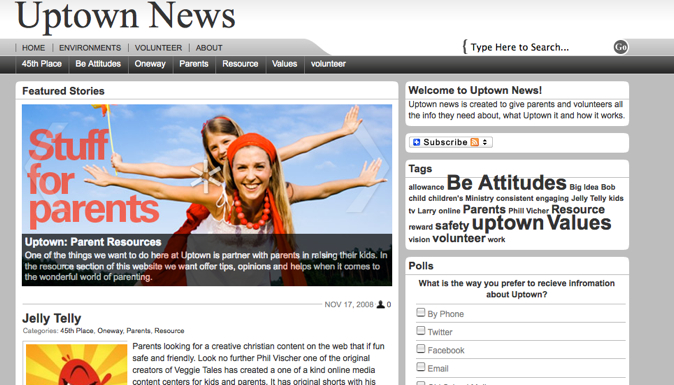Select the 45th Place category tab
This screenshot has width=674, height=385.
[42, 64]
